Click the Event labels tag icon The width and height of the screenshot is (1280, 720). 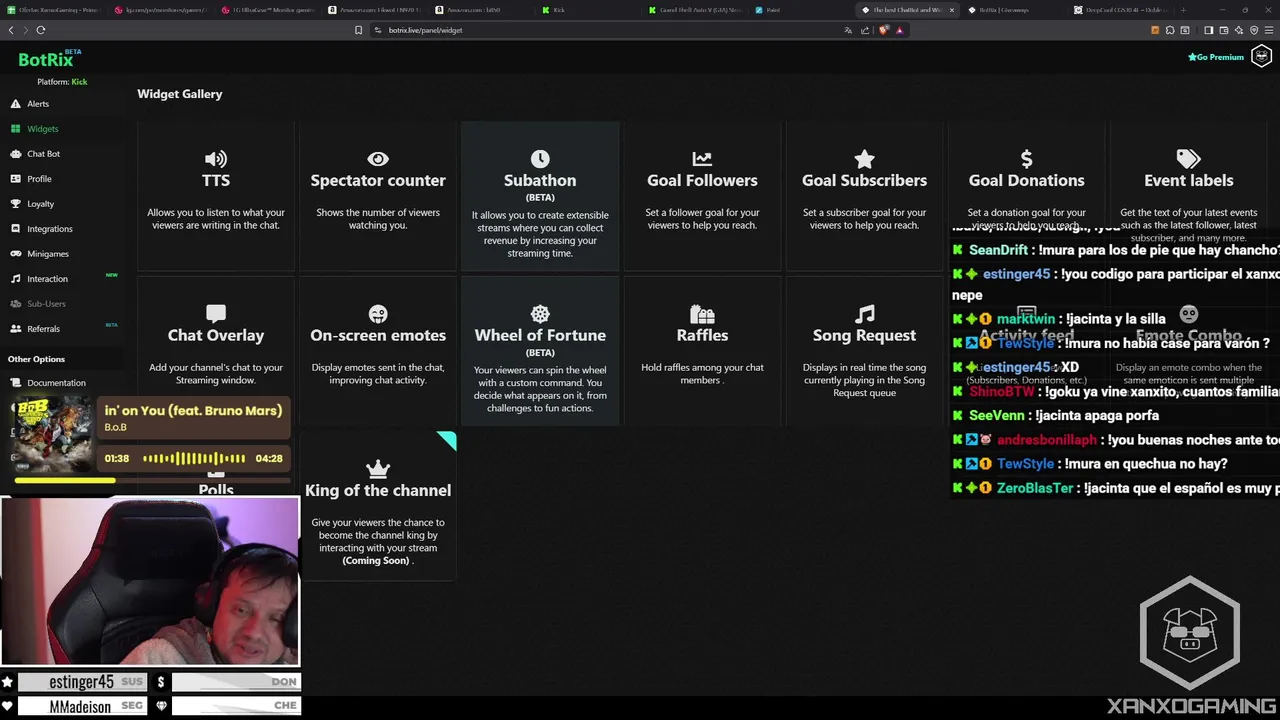pyautogui.click(x=1188, y=159)
